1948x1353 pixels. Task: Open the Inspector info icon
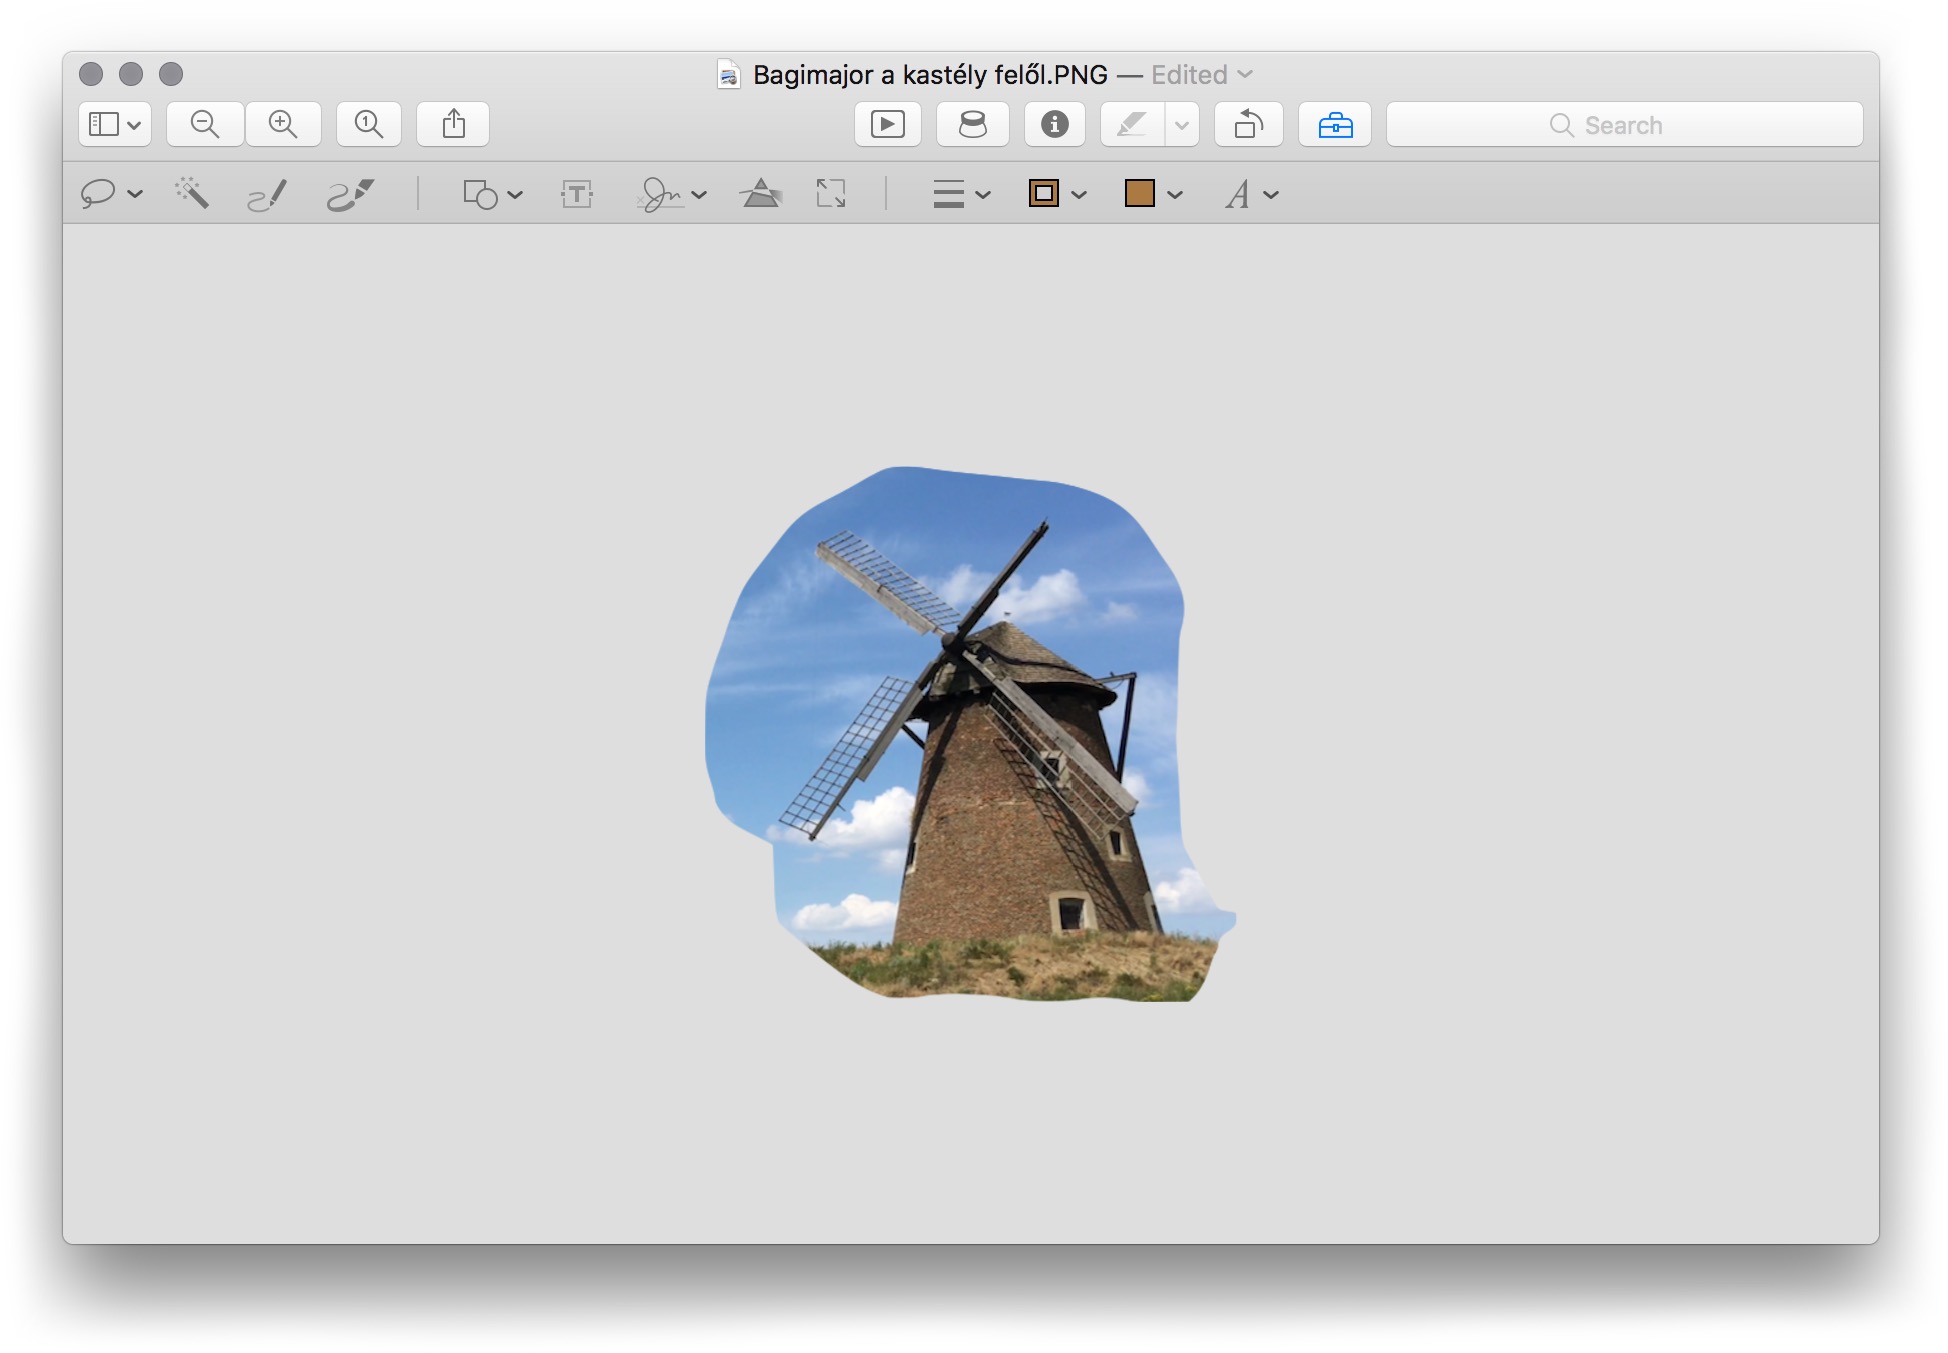point(1055,124)
